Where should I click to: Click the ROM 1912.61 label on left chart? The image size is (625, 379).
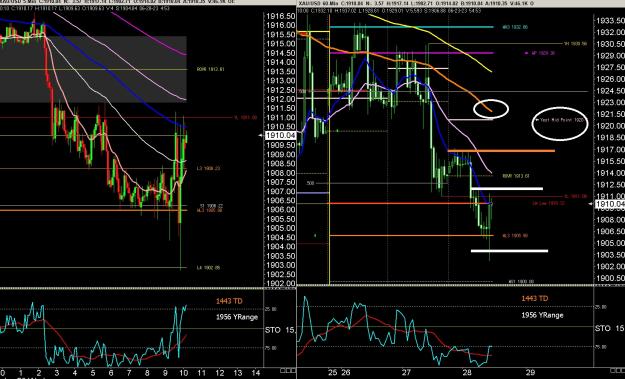(x=210, y=69)
